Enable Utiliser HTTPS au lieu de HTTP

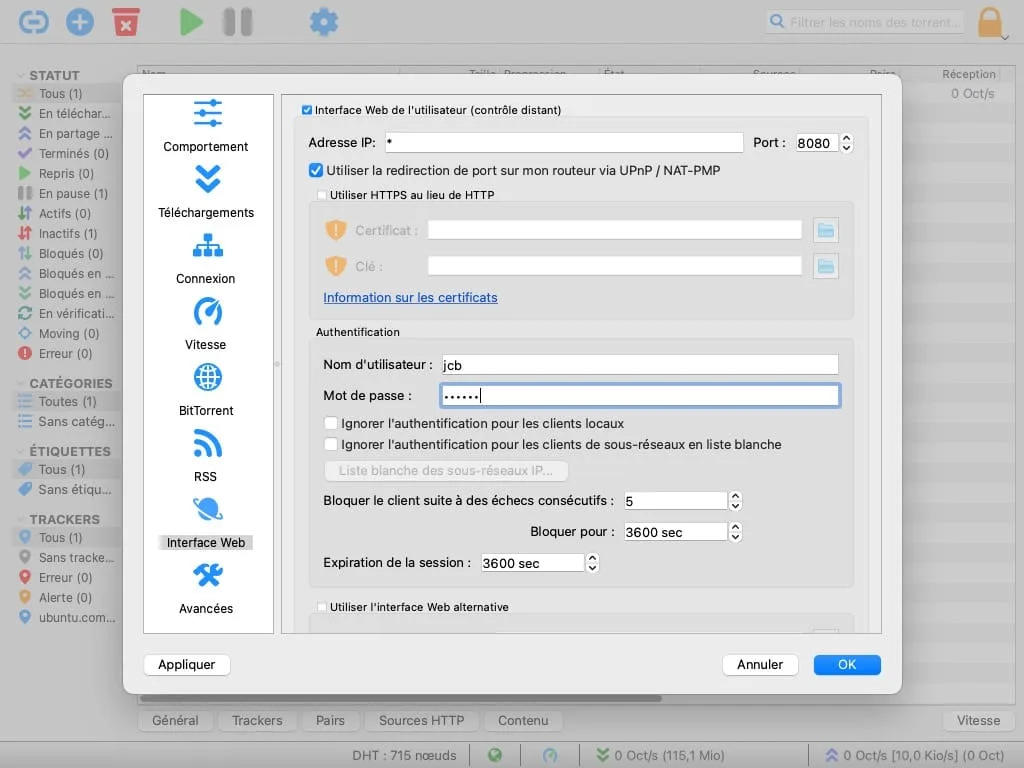click(321, 195)
